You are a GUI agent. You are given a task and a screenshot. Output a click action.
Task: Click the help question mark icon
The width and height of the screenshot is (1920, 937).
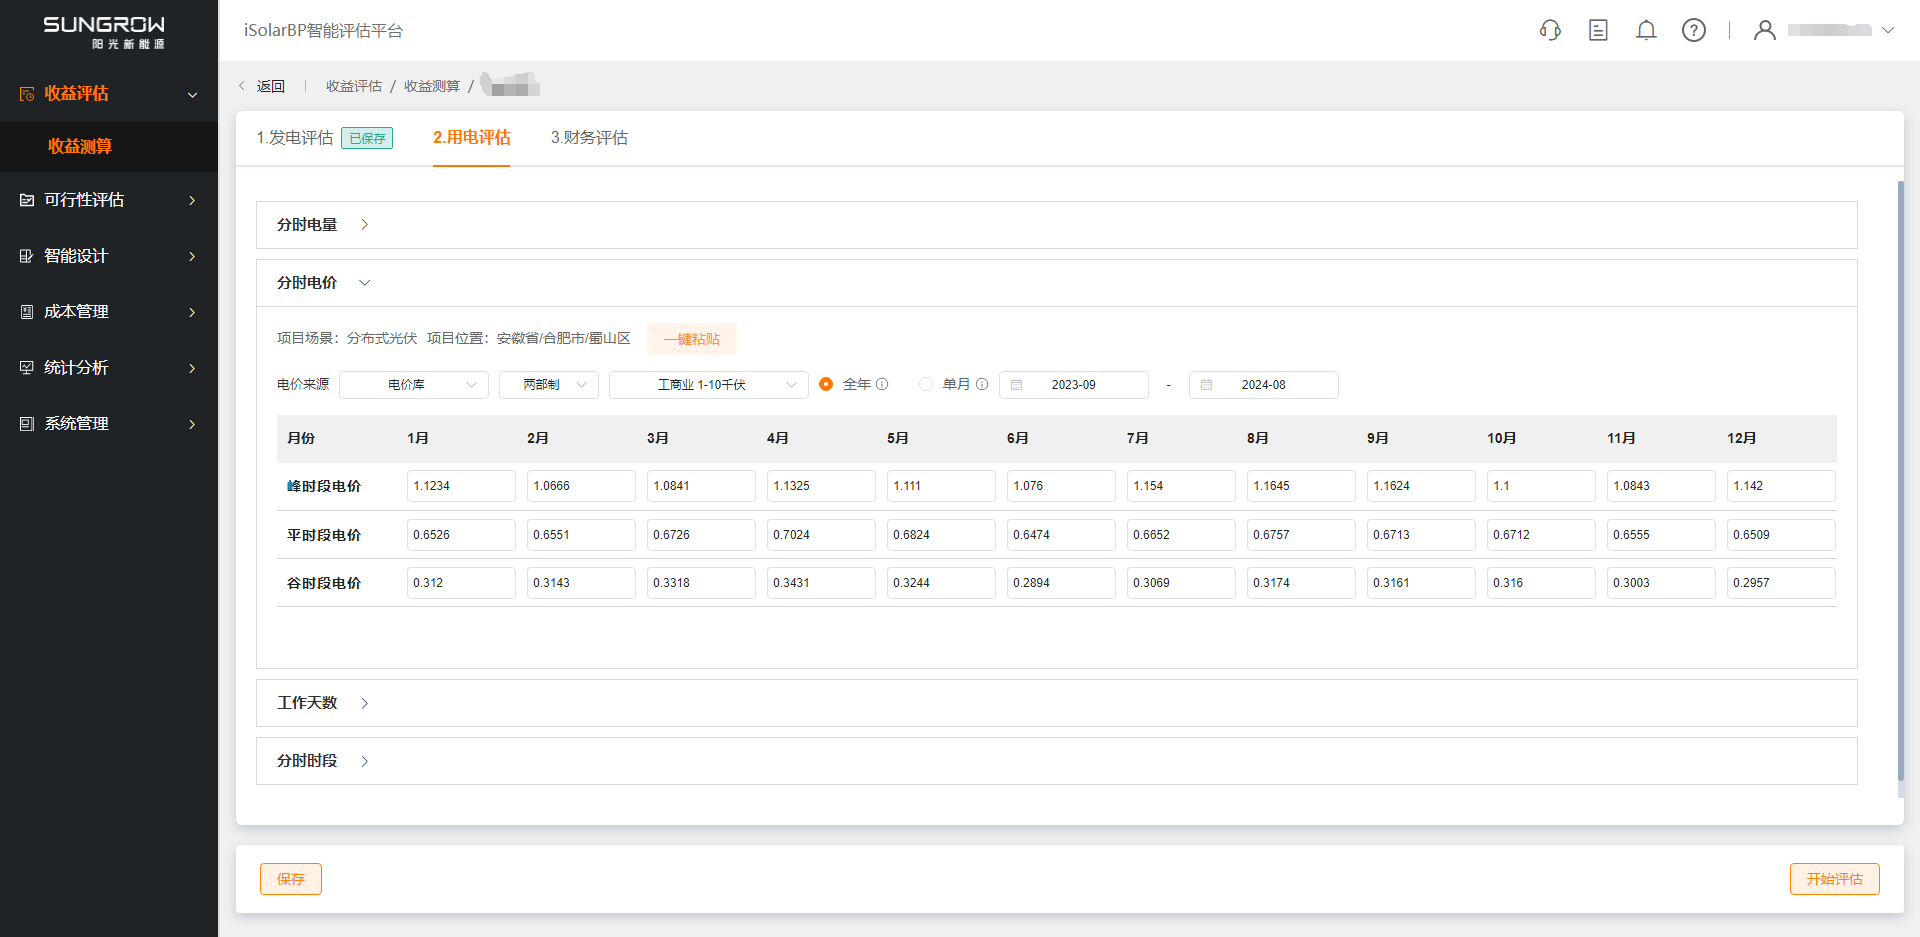(x=1694, y=30)
